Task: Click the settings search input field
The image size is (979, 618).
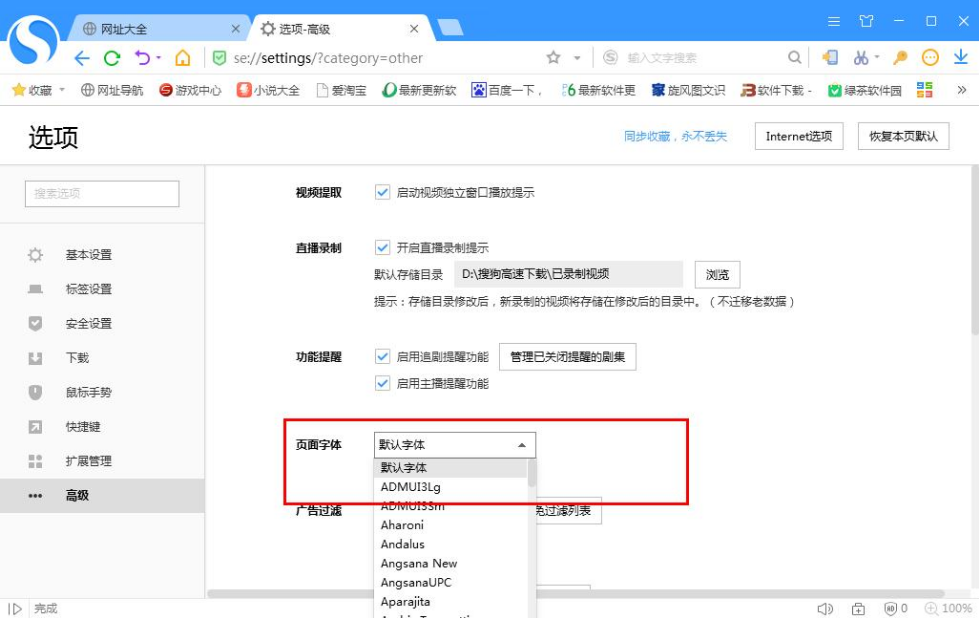Action: (x=101, y=193)
